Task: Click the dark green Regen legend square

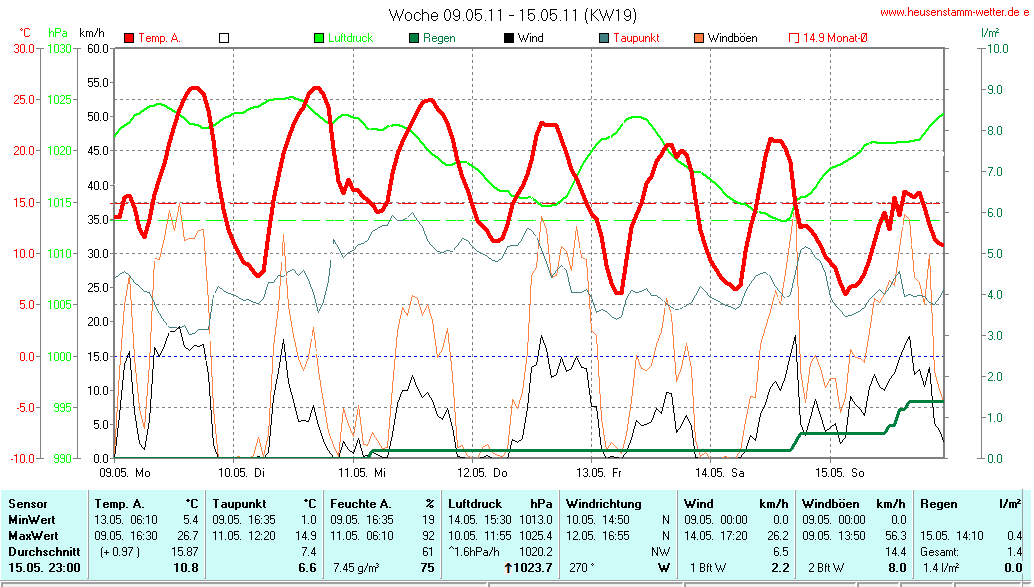Action: (x=414, y=38)
